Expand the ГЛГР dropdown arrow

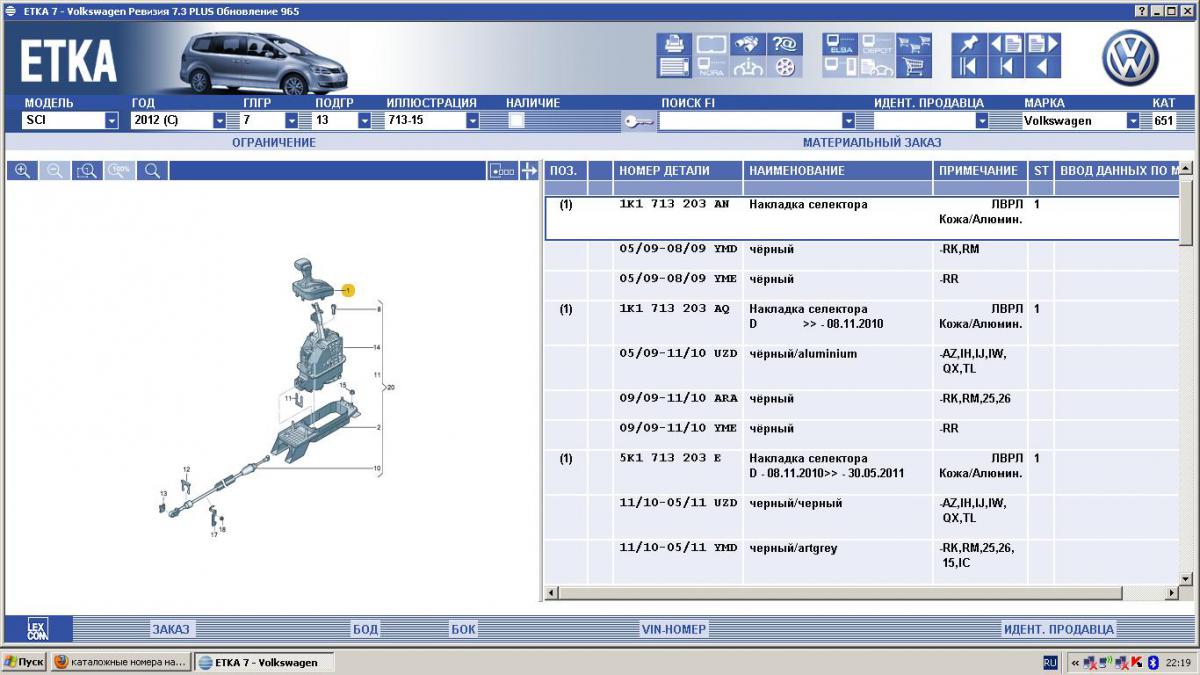[x=292, y=121]
